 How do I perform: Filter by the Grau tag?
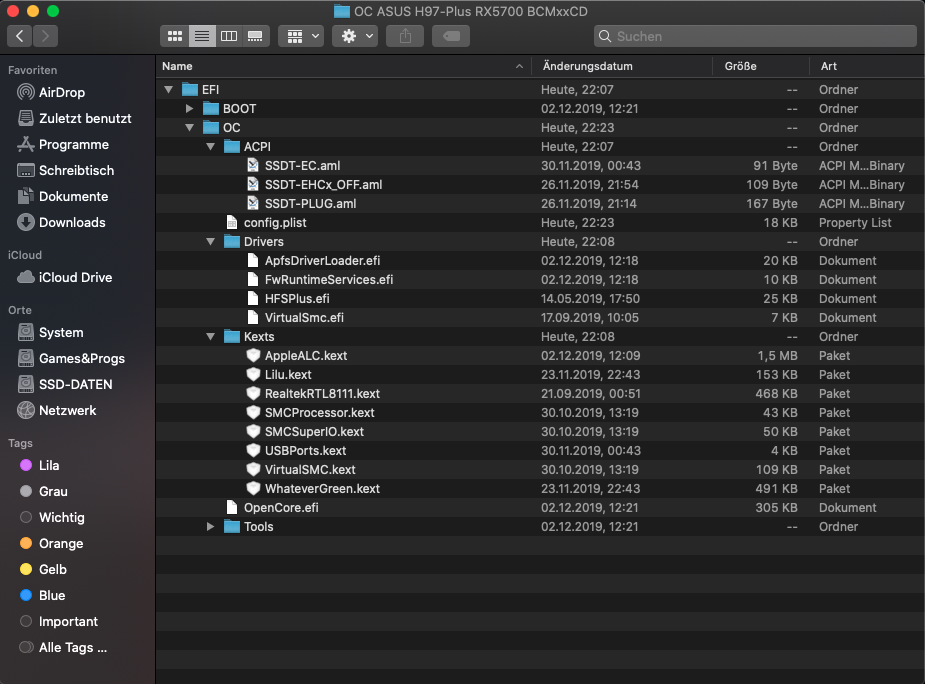(x=44, y=492)
